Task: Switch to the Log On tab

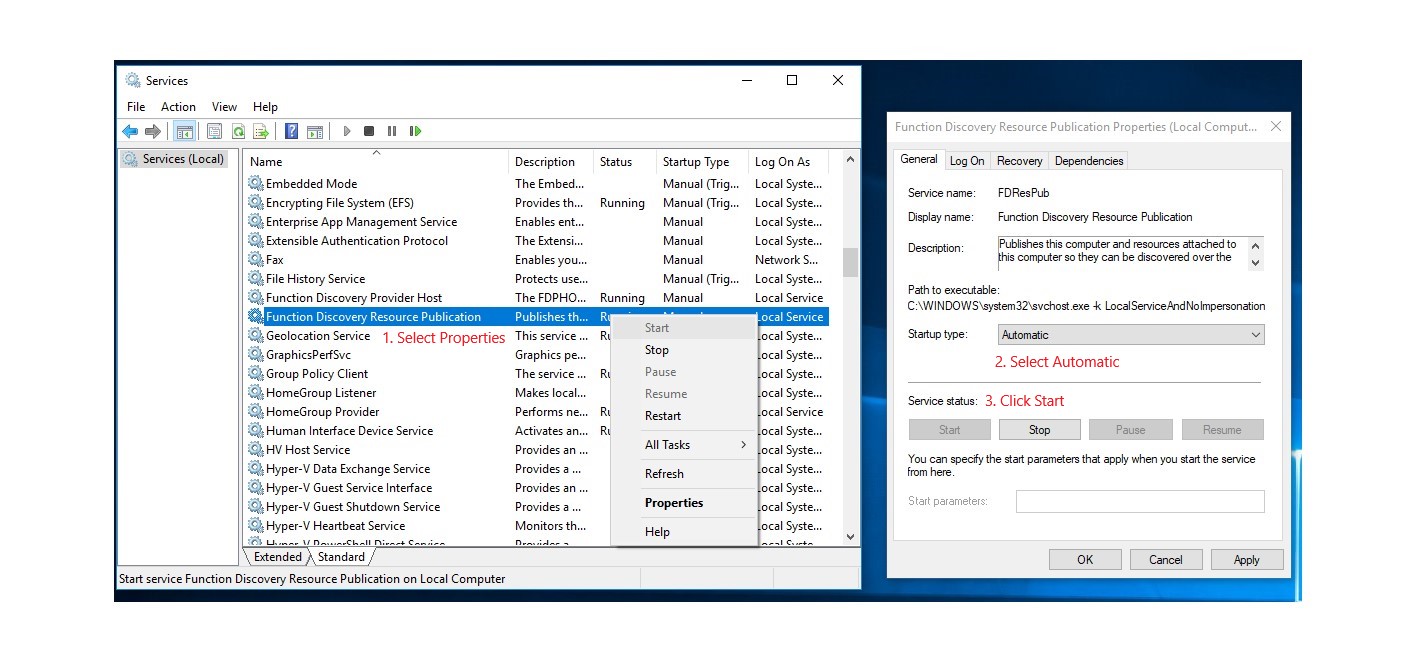Action: (x=967, y=160)
